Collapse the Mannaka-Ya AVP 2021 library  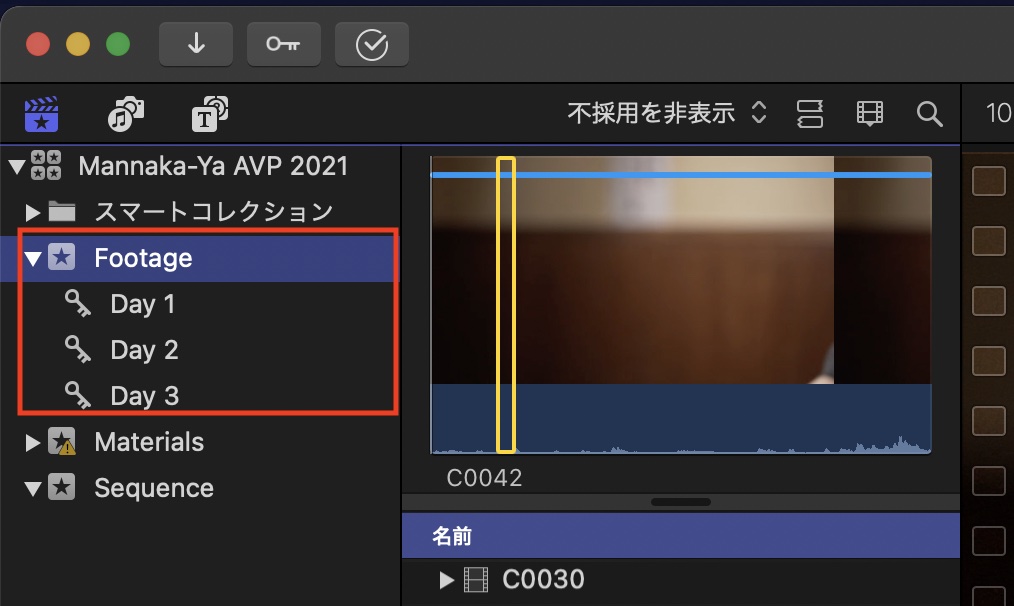pyautogui.click(x=17, y=167)
